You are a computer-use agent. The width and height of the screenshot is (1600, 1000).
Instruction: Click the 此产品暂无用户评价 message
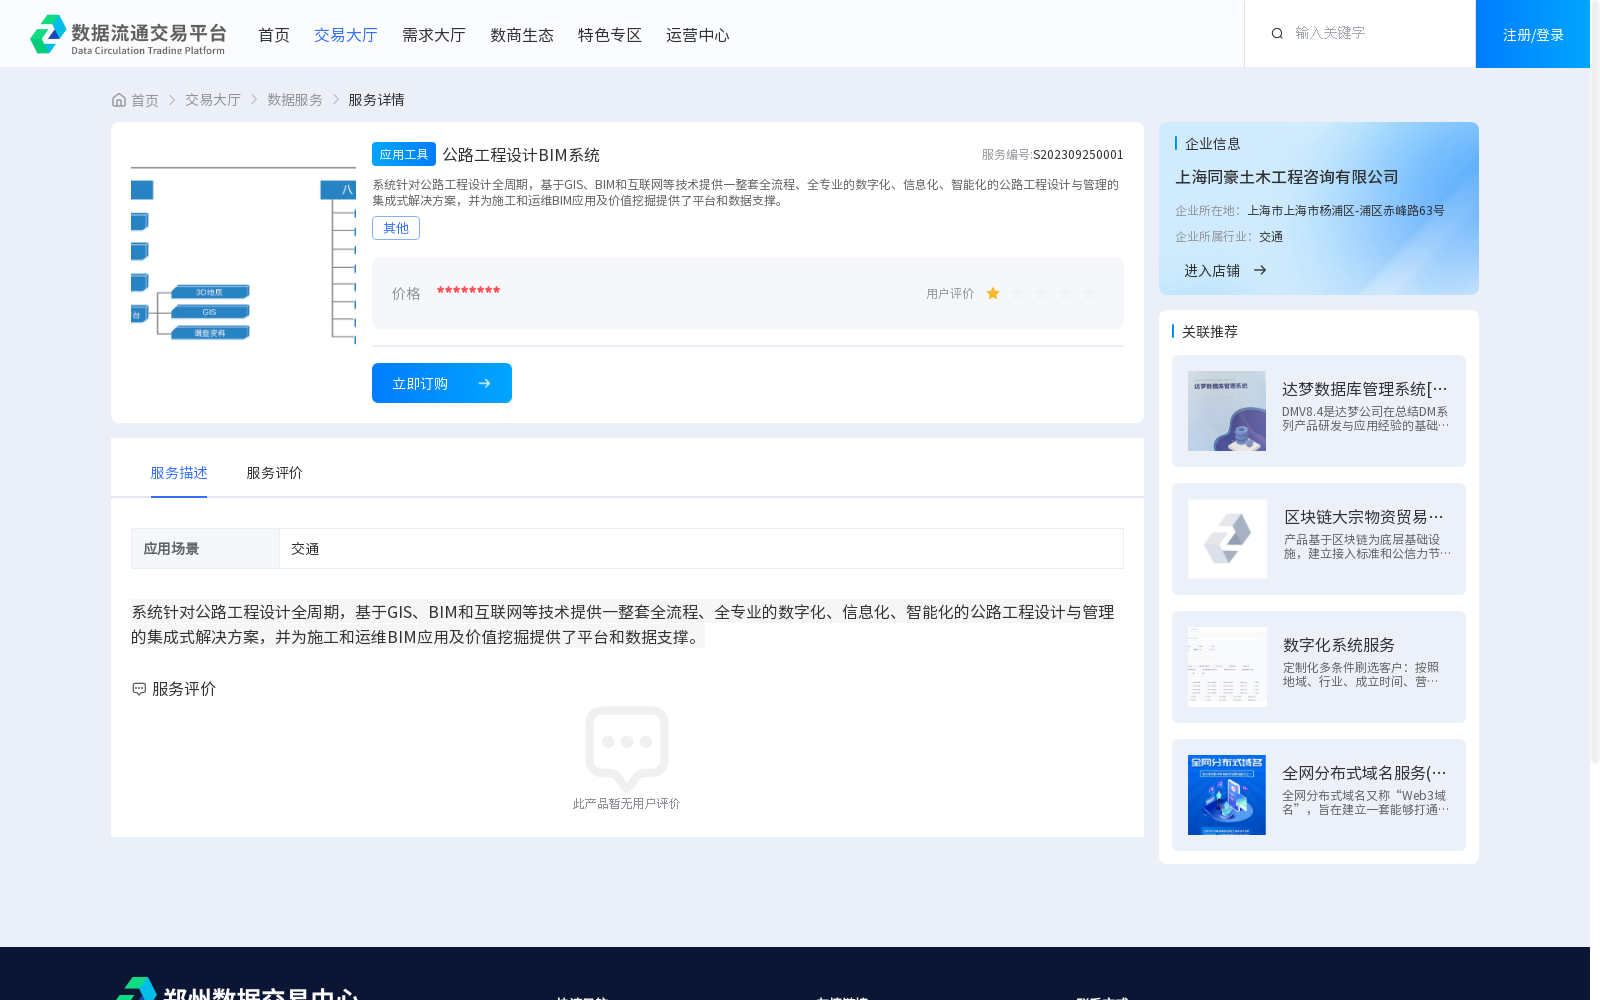[x=627, y=804]
